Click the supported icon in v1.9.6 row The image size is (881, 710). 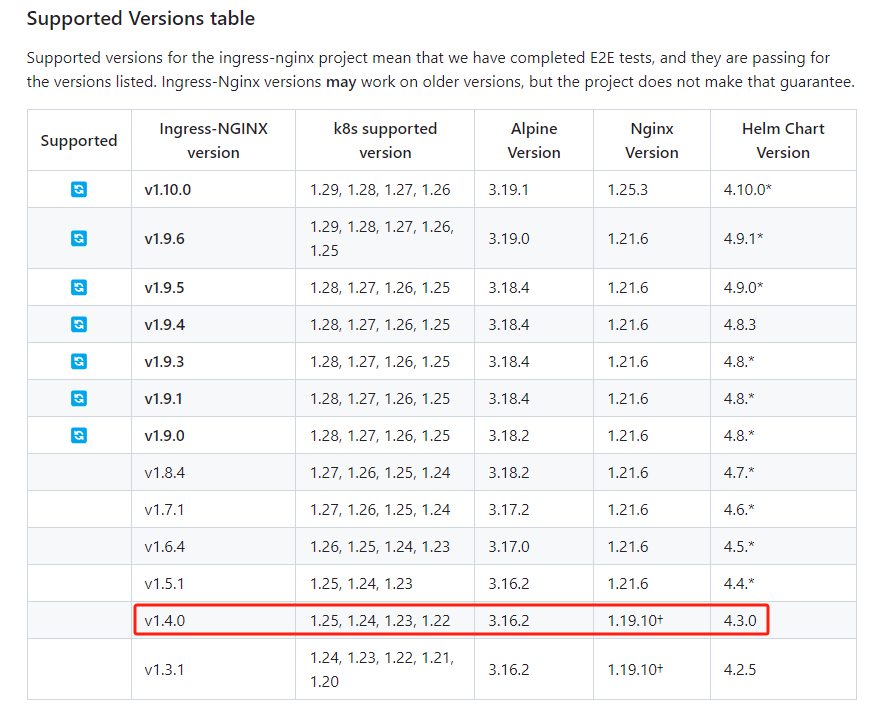click(x=79, y=238)
